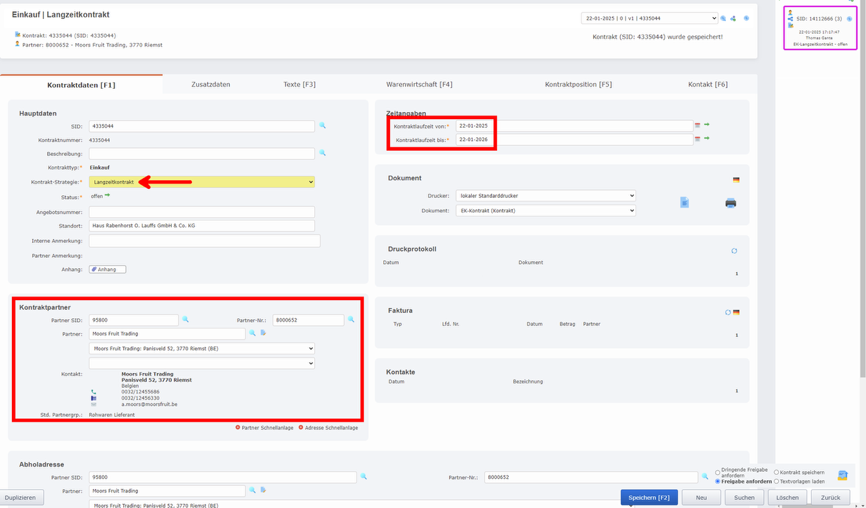Refresh the Druckprotokoll list

[x=734, y=251]
